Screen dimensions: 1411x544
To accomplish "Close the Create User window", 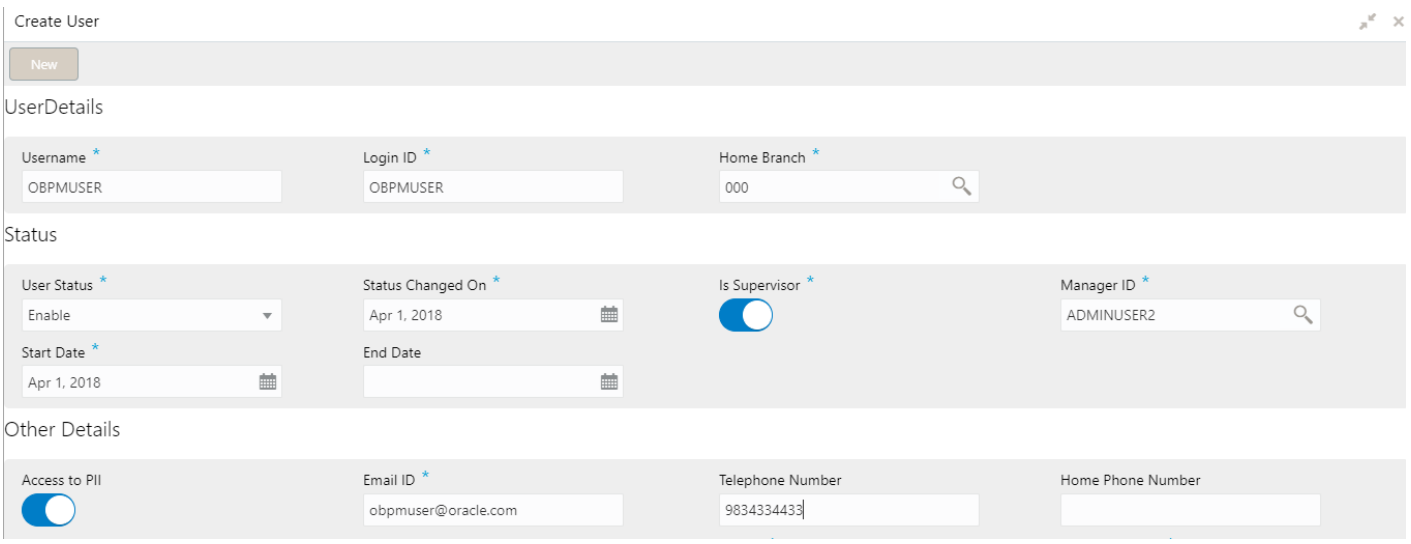I will coord(1398,21).
